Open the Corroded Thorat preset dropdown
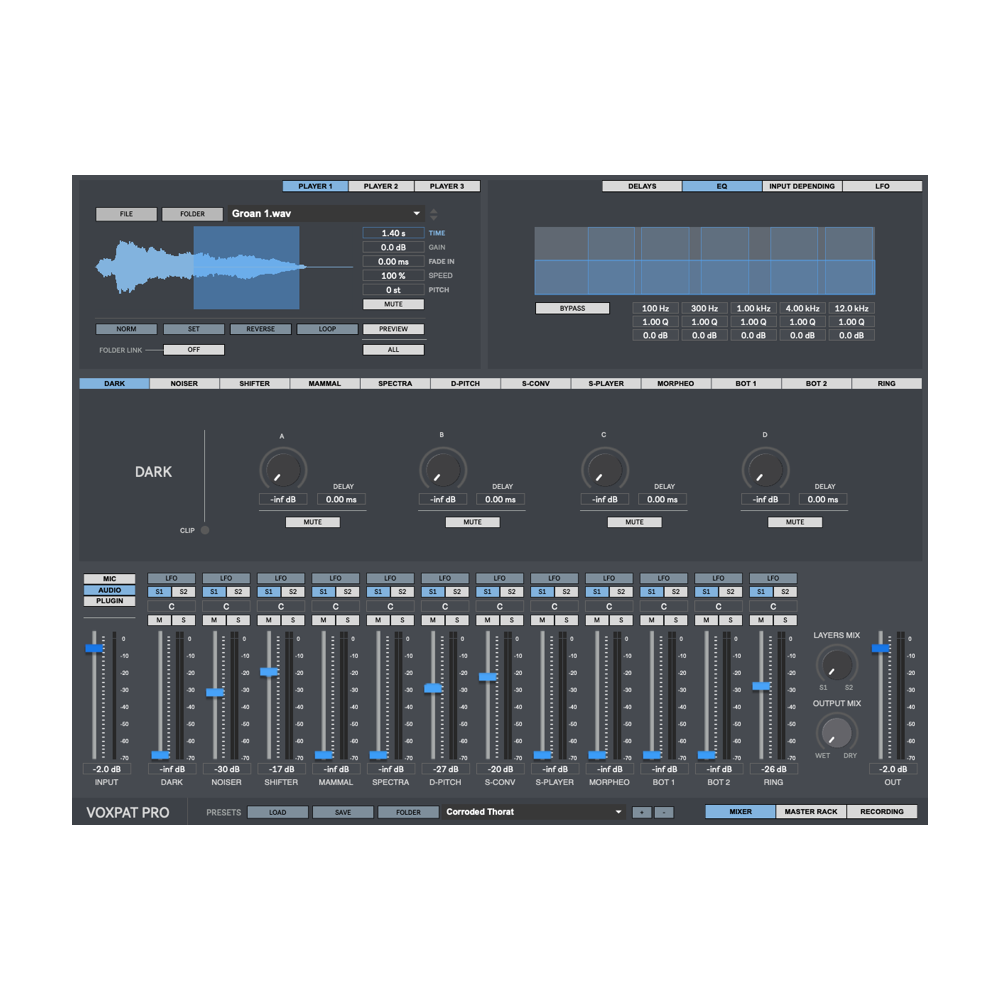The height and width of the screenshot is (1000, 1000). (x=533, y=811)
